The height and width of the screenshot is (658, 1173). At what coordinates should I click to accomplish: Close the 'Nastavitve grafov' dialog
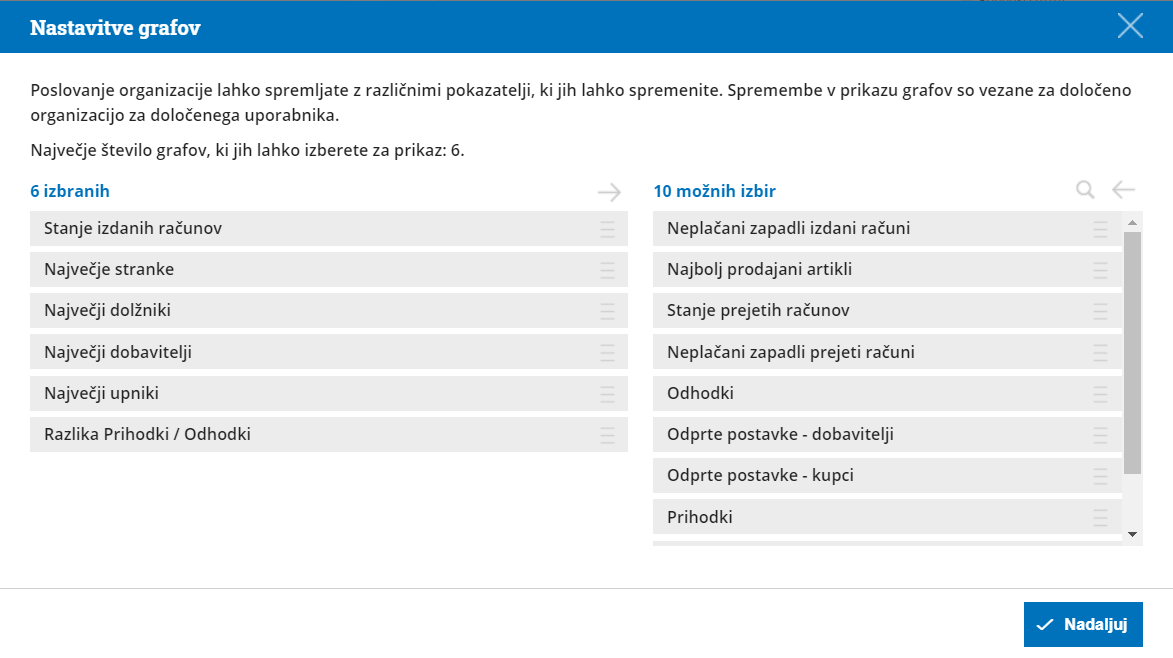pyautogui.click(x=1130, y=26)
